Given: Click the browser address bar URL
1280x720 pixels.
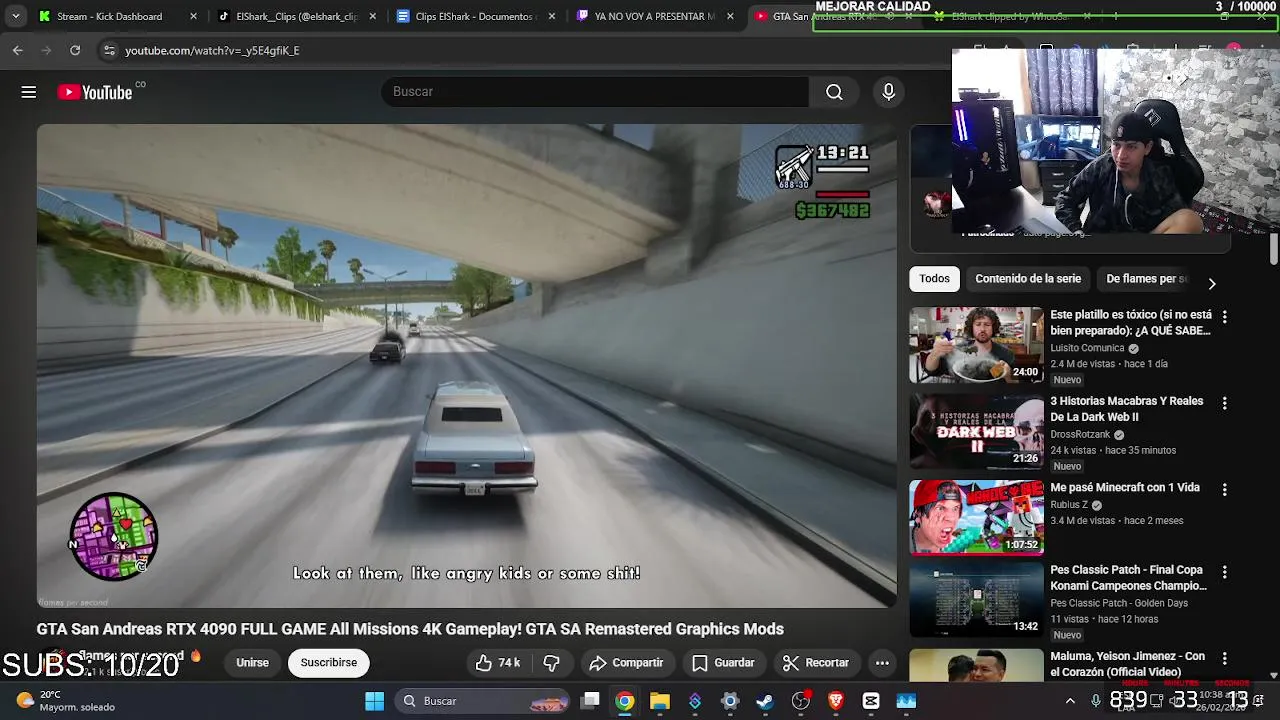Looking at the screenshot, I should (x=212, y=50).
